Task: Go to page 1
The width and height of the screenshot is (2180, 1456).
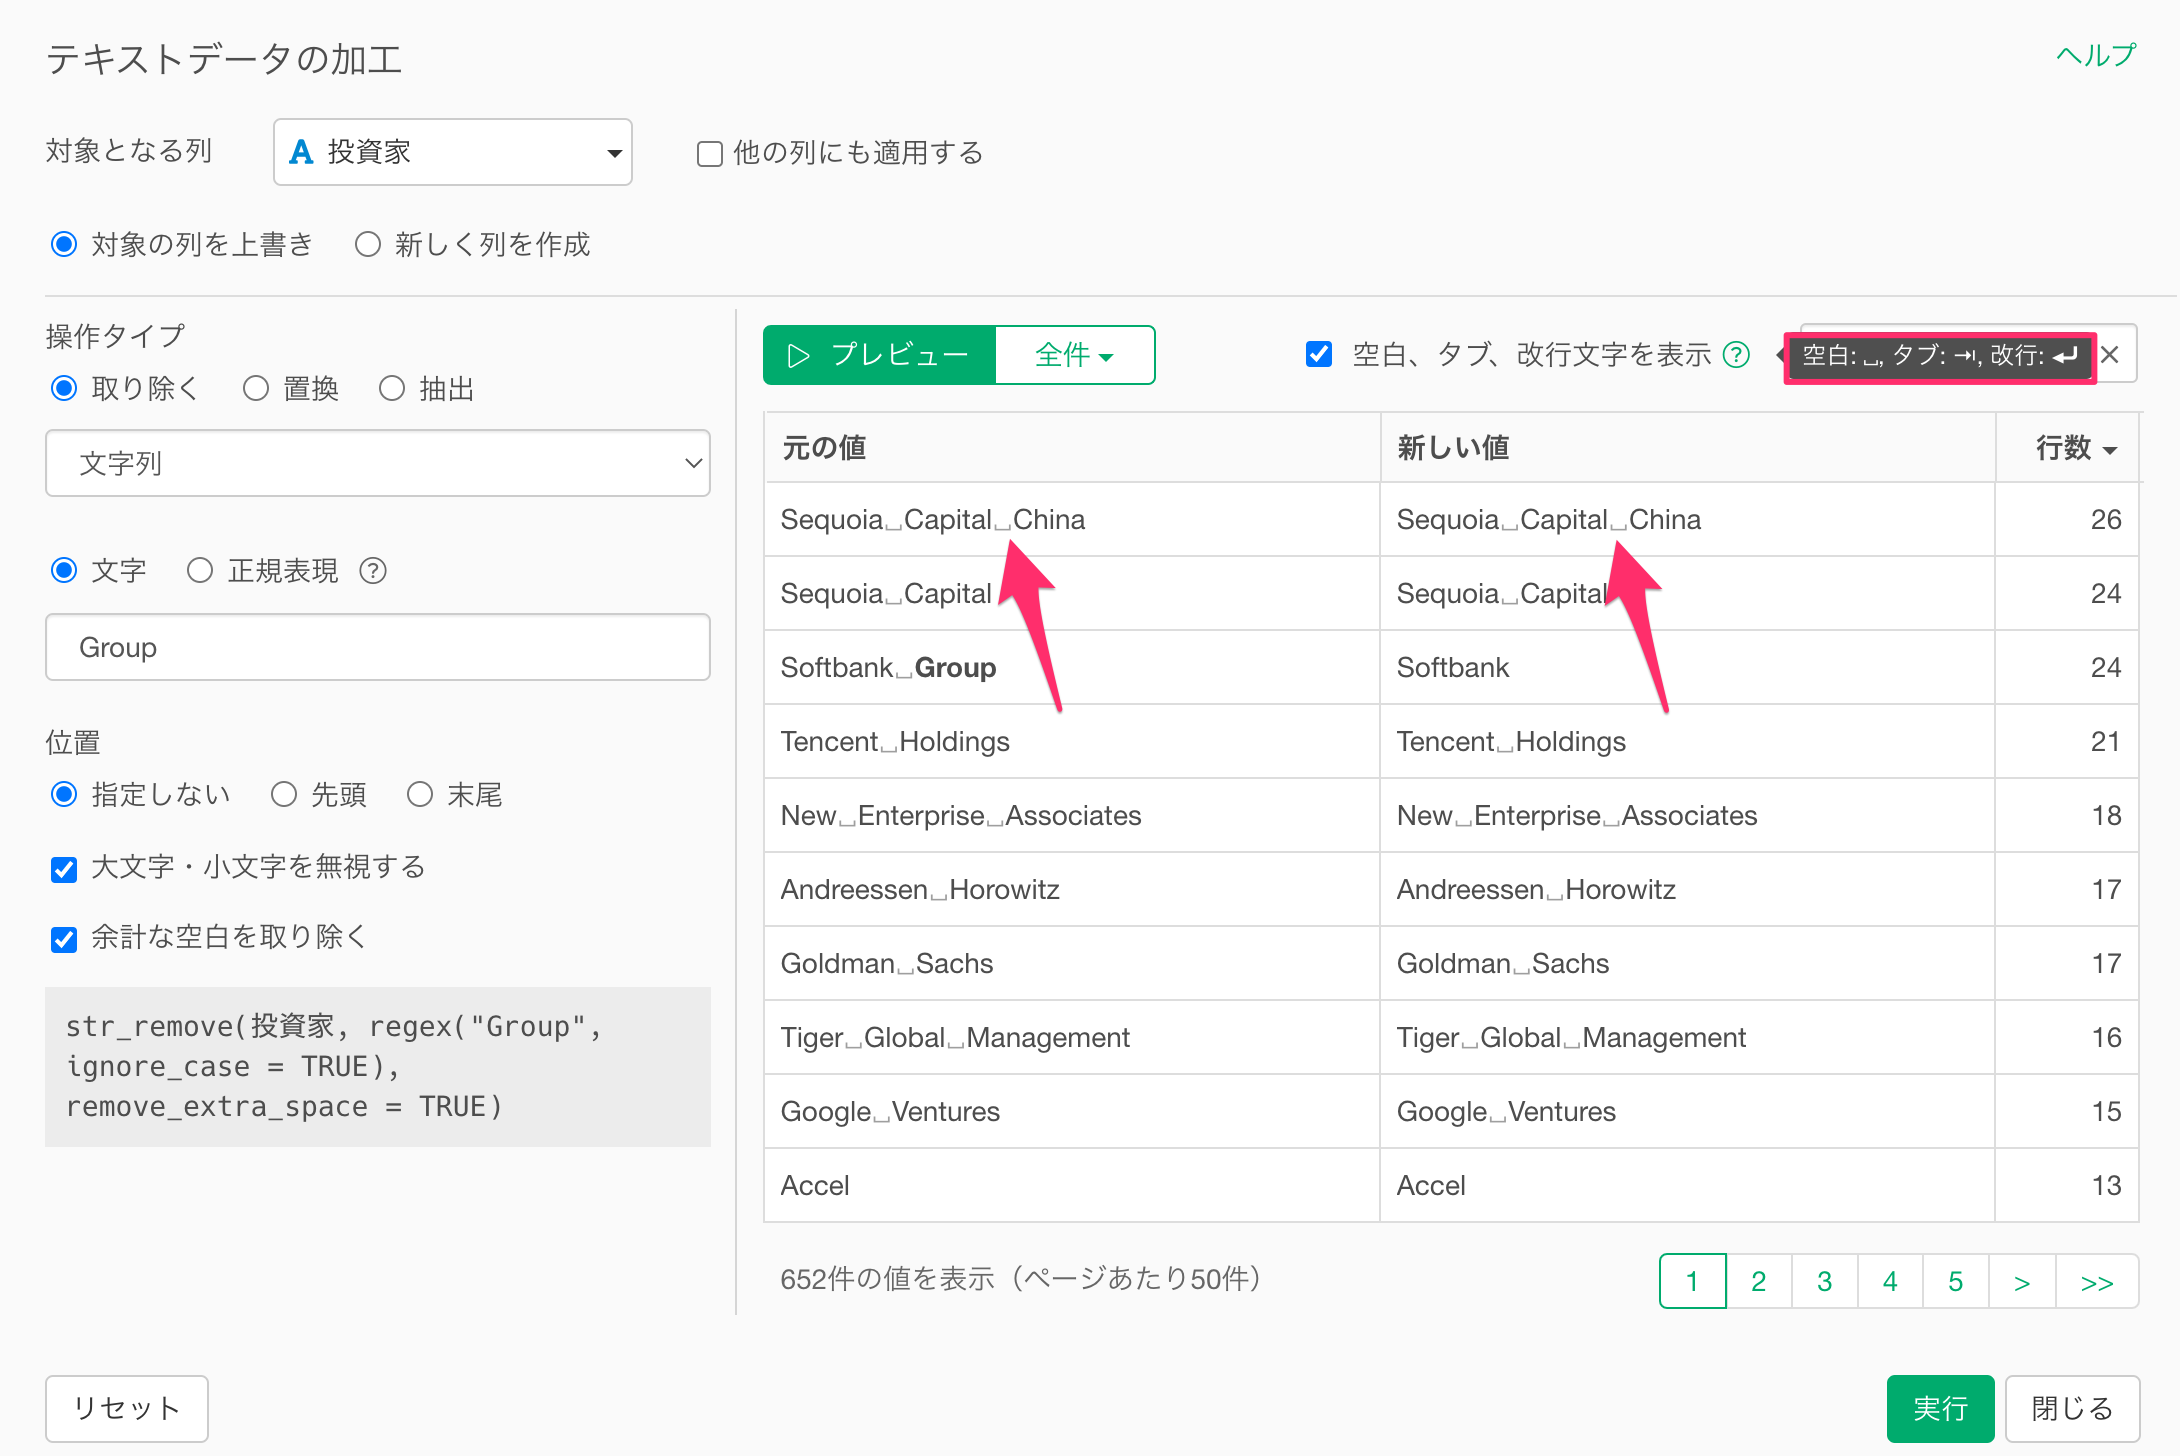Action: click(1692, 1281)
